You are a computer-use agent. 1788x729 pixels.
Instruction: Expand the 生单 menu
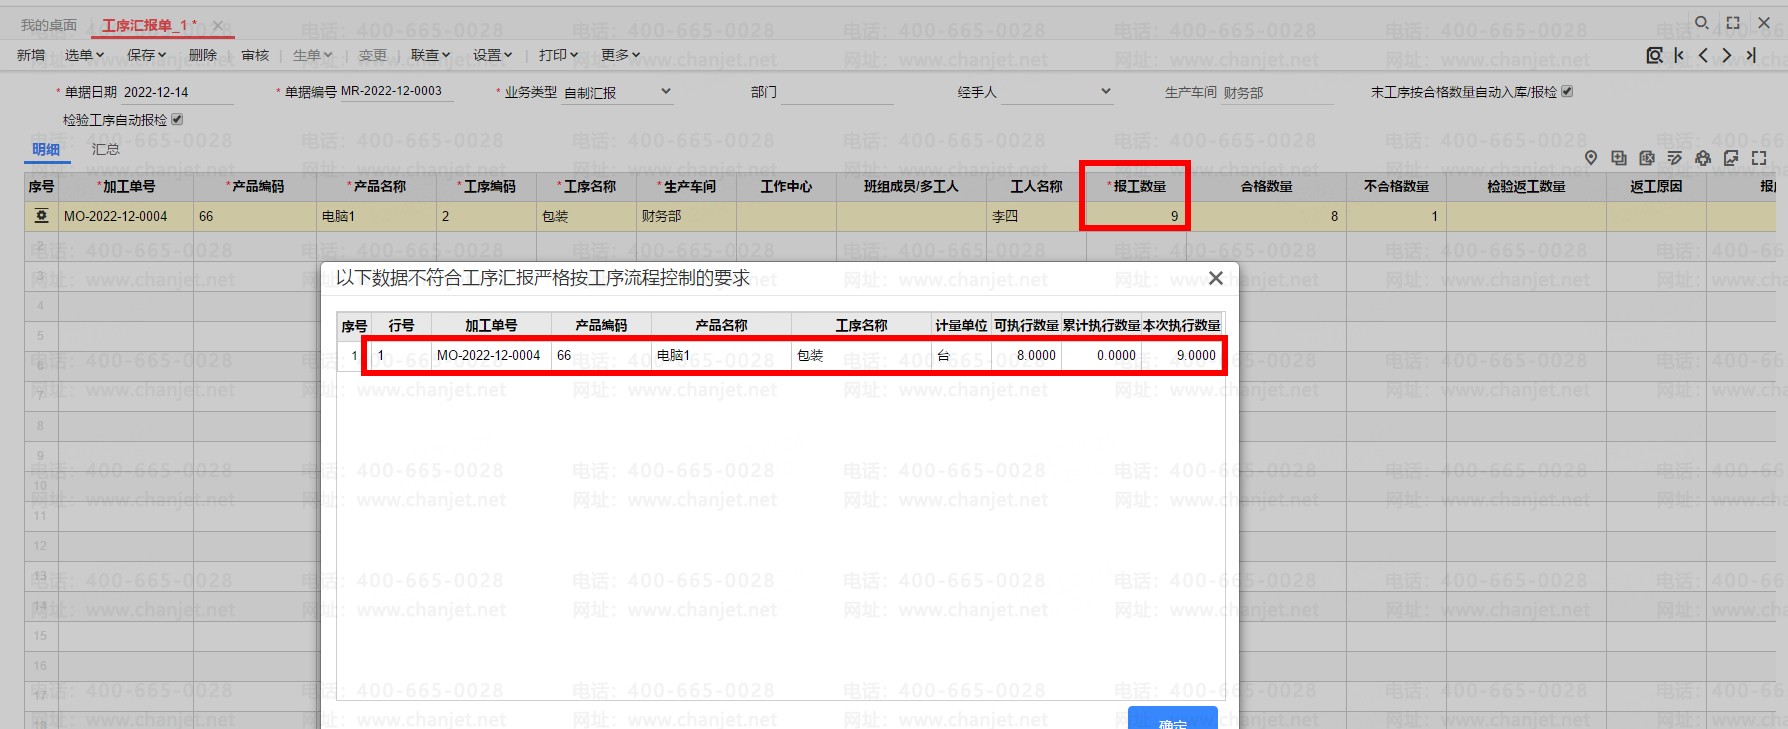pyautogui.click(x=312, y=55)
